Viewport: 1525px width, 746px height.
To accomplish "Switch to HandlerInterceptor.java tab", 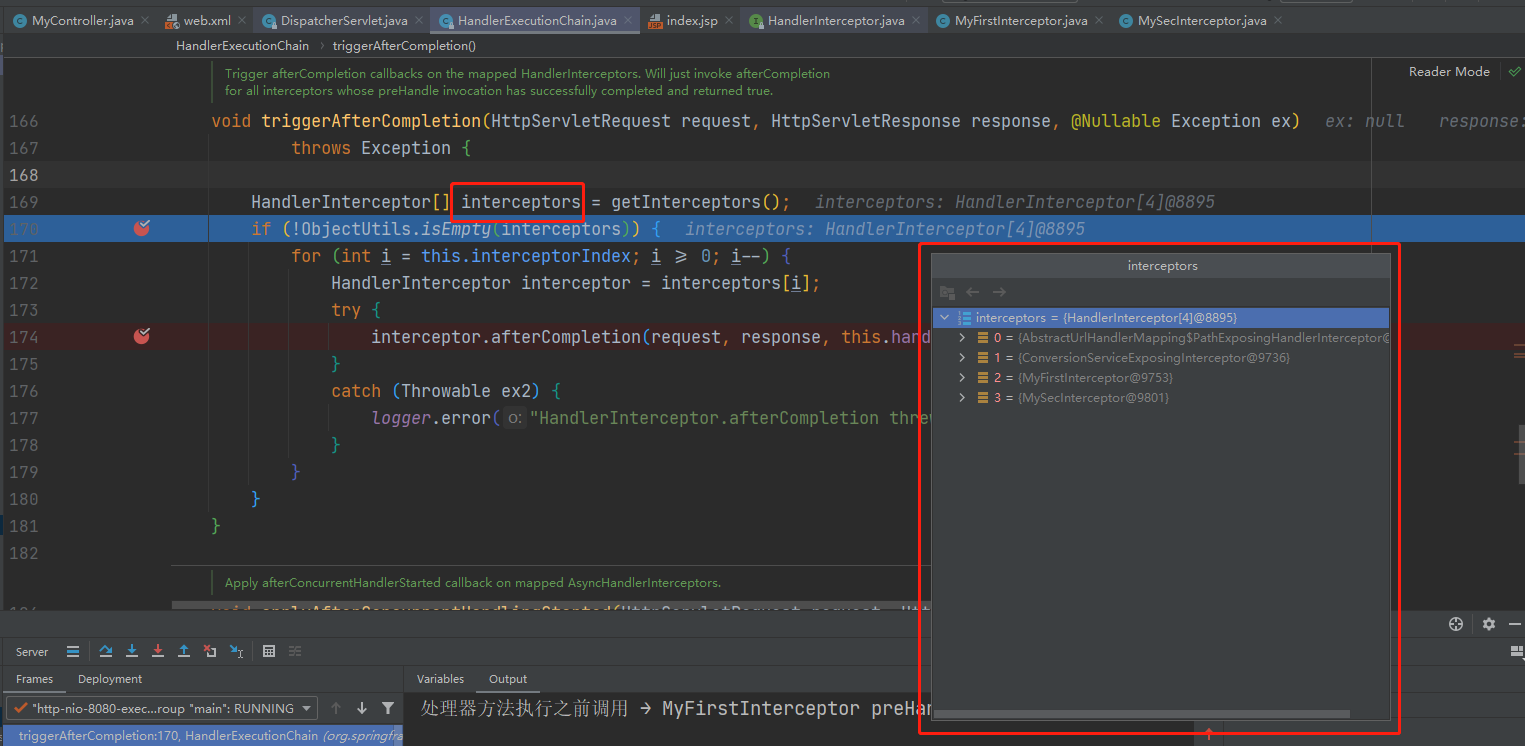I will [836, 20].
